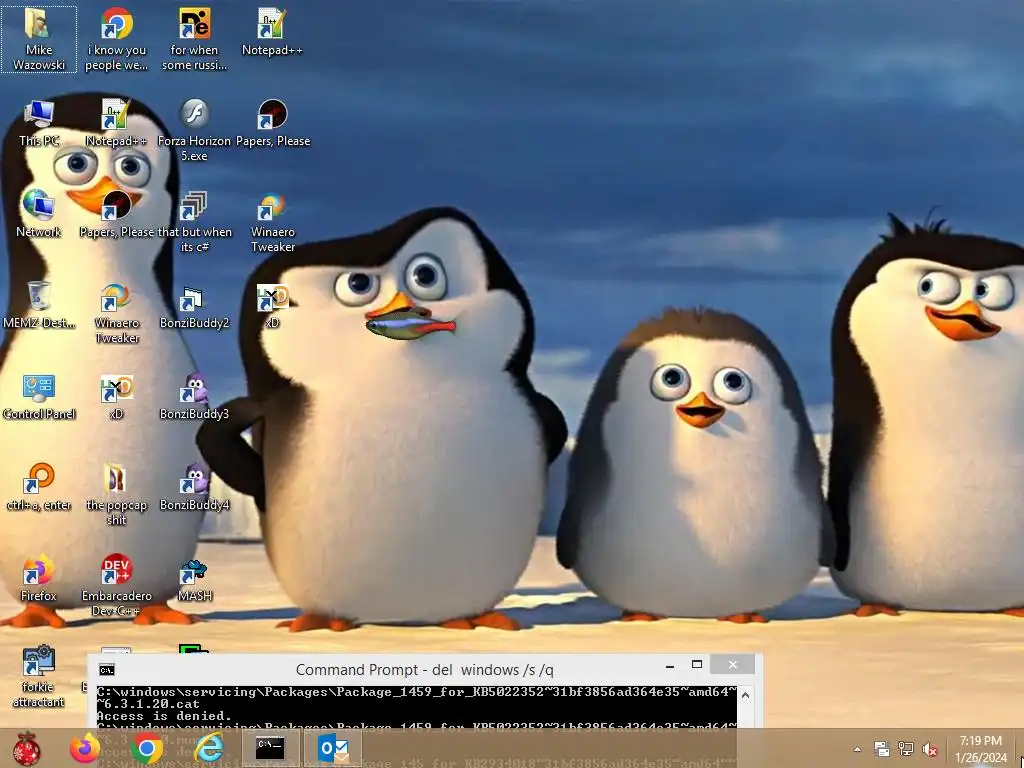This screenshot has width=1024, height=768.
Task: Select the This PC desktop icon
Action: tap(39, 123)
